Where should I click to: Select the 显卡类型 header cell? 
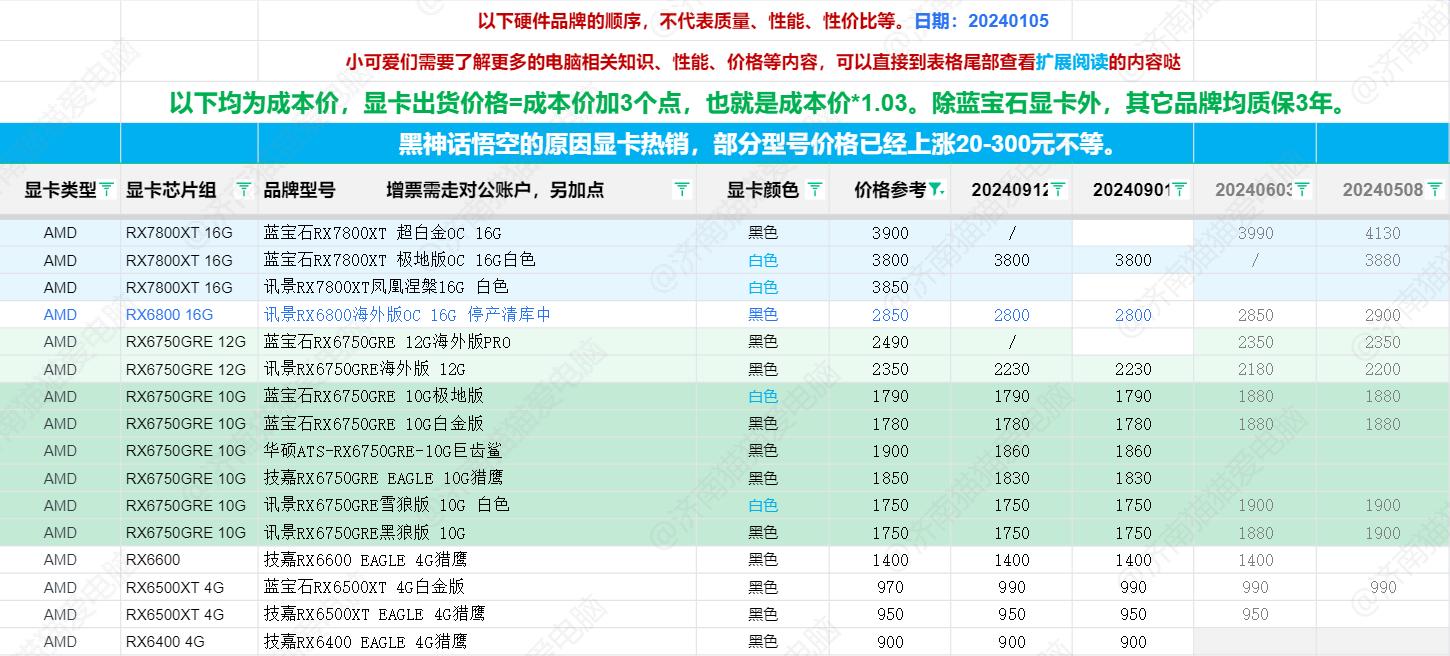[x=60, y=189]
